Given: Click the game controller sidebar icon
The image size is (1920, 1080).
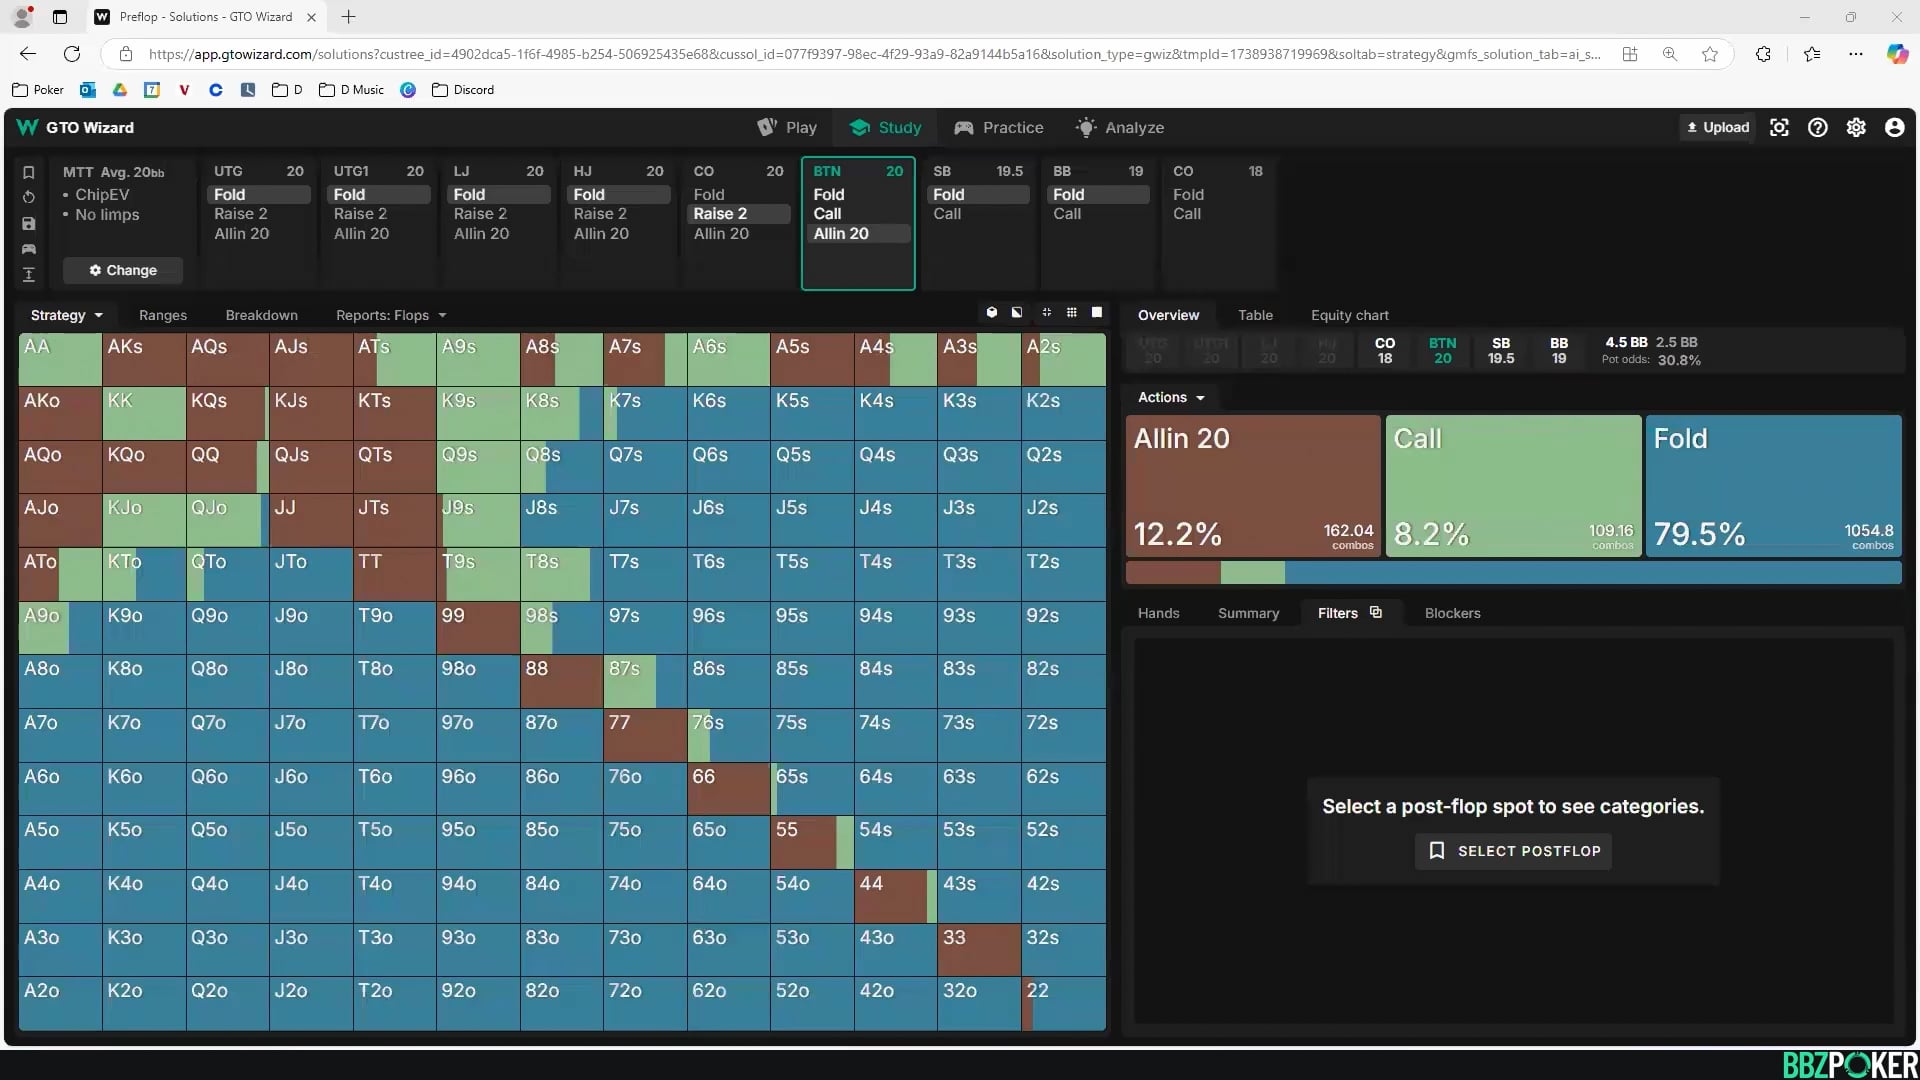Looking at the screenshot, I should click(29, 248).
